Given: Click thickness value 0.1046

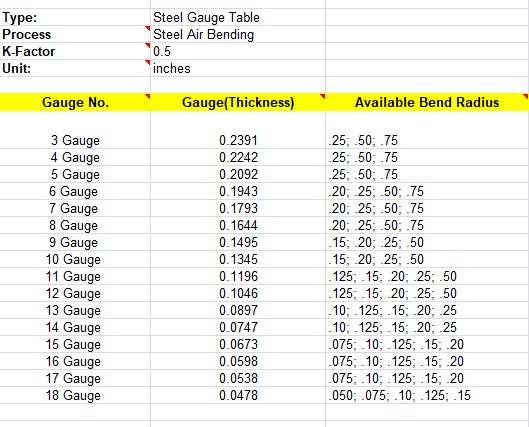Looking at the screenshot, I should click(238, 293).
